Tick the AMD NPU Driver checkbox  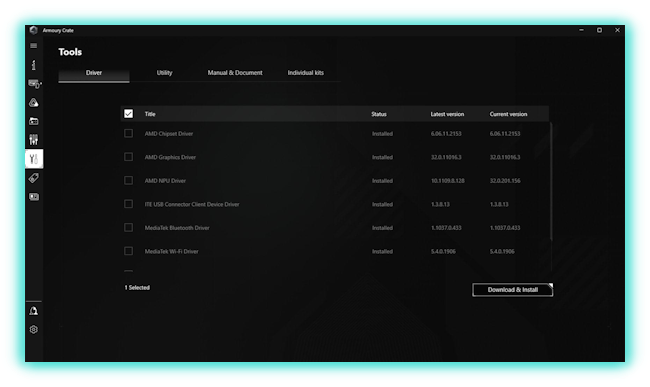coord(129,180)
